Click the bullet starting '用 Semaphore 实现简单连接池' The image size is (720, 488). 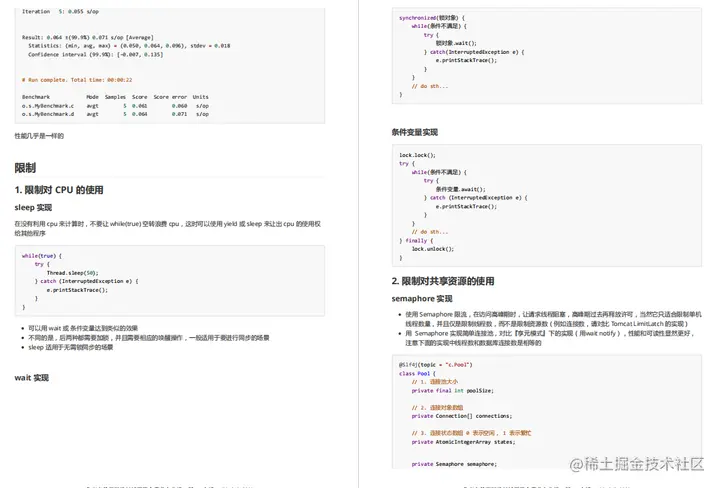coord(550,338)
